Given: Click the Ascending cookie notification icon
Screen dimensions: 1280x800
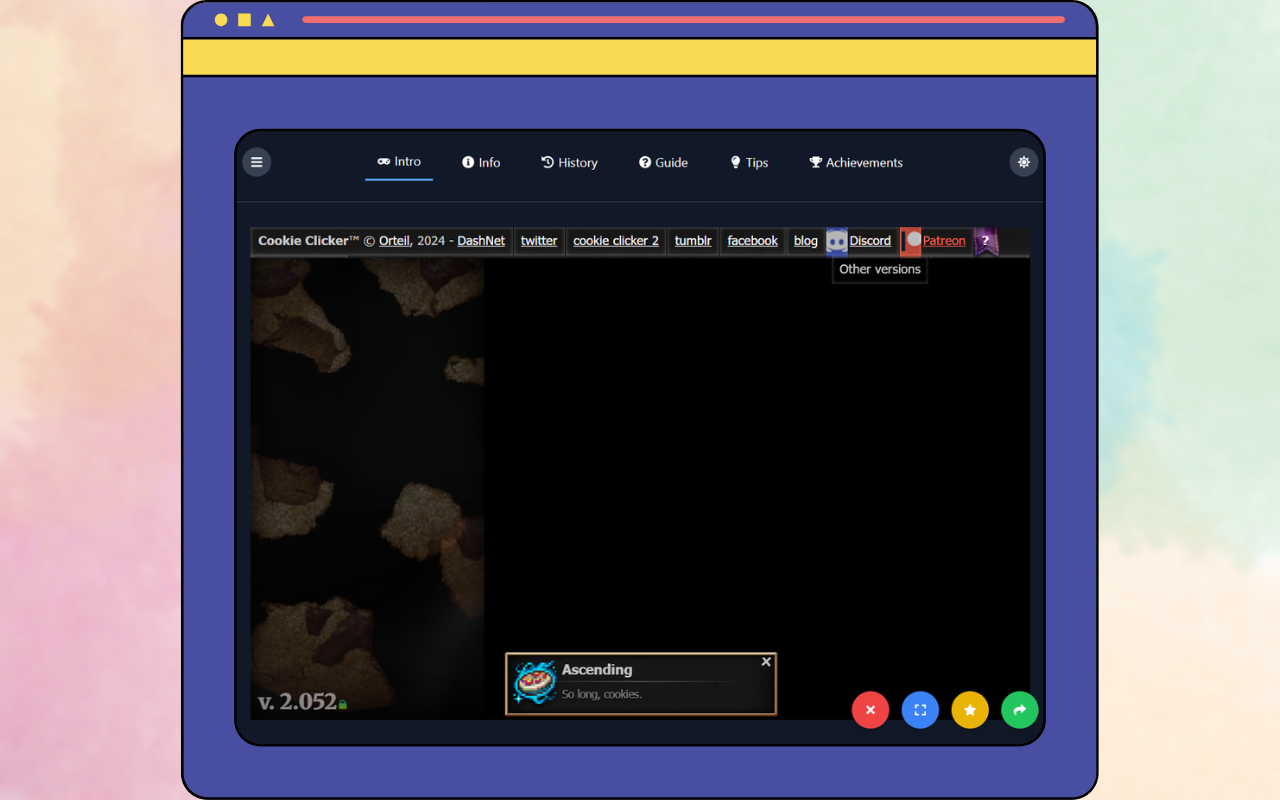Looking at the screenshot, I should pos(534,683).
